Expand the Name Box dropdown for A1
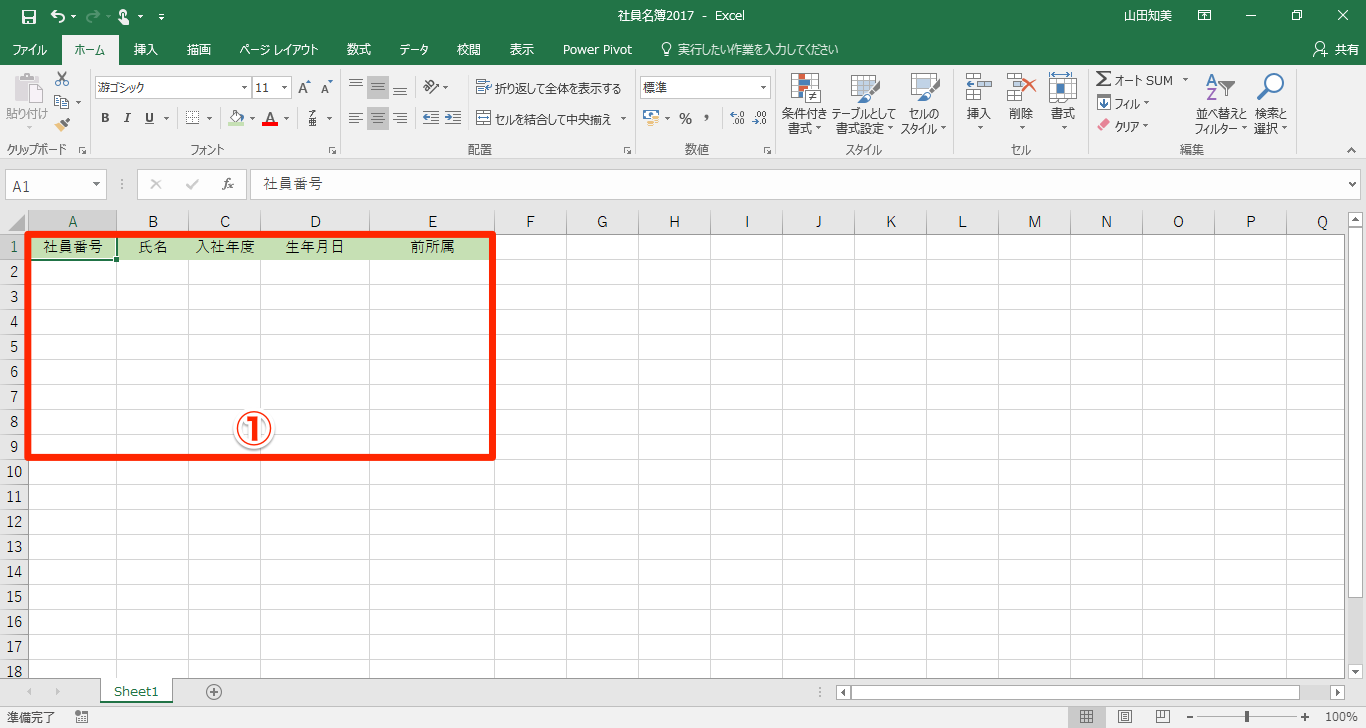The width and height of the screenshot is (1366, 728). (x=97, y=185)
